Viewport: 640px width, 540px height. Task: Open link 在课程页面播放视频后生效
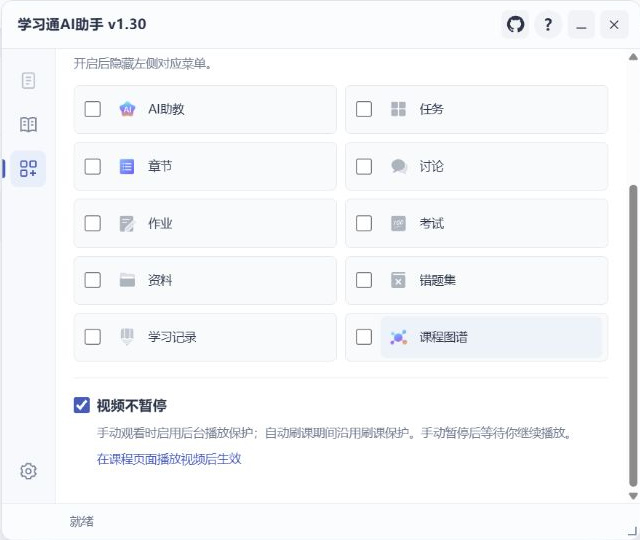[x=169, y=459]
